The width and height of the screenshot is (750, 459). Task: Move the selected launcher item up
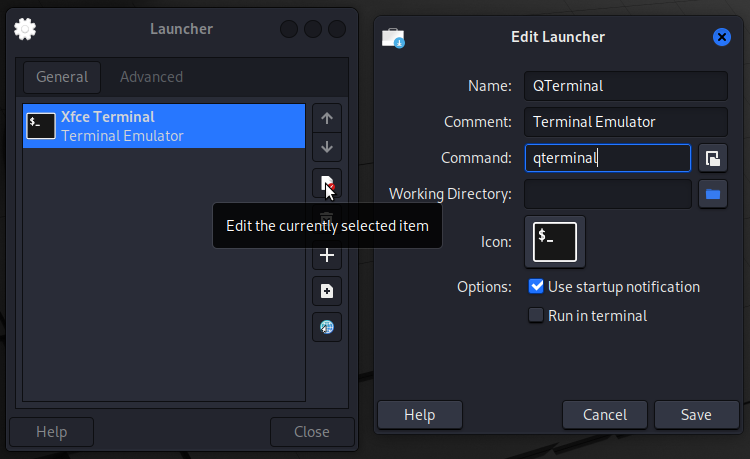pos(327,118)
